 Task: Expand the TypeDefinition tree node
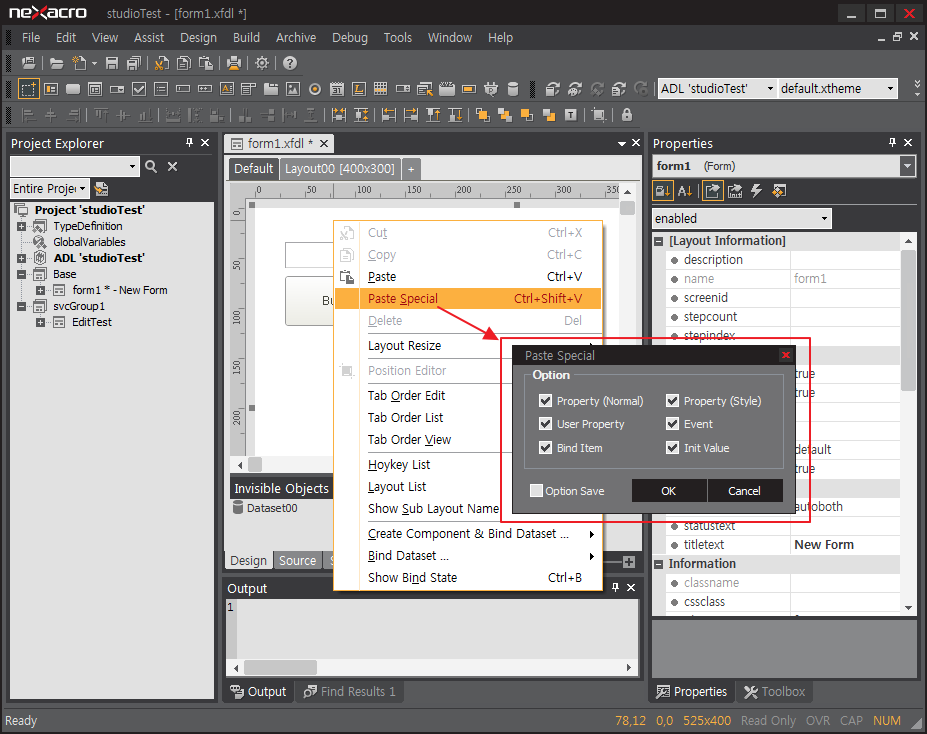point(21,226)
